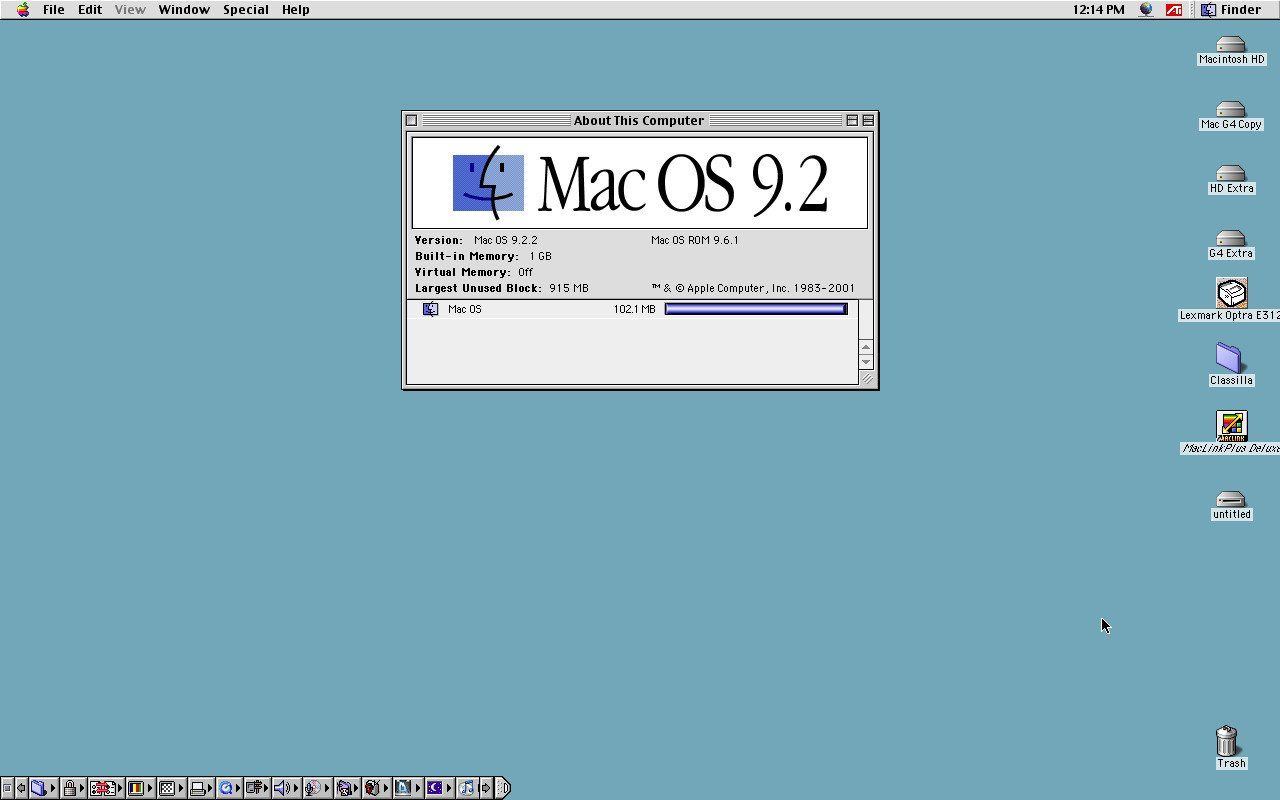The width and height of the screenshot is (1280, 800).
Task: Open the Monitor resolution strip module
Action: [170, 788]
